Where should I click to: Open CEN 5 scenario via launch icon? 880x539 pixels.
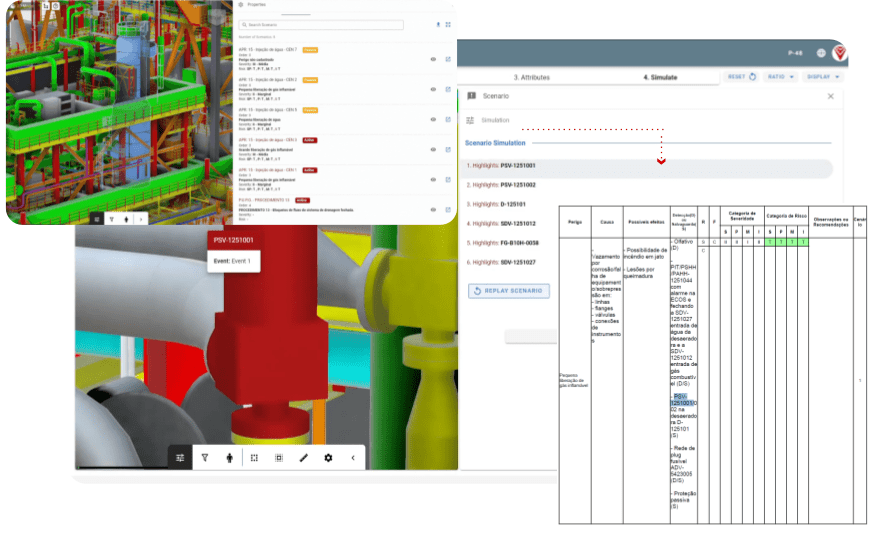pyautogui.click(x=448, y=120)
